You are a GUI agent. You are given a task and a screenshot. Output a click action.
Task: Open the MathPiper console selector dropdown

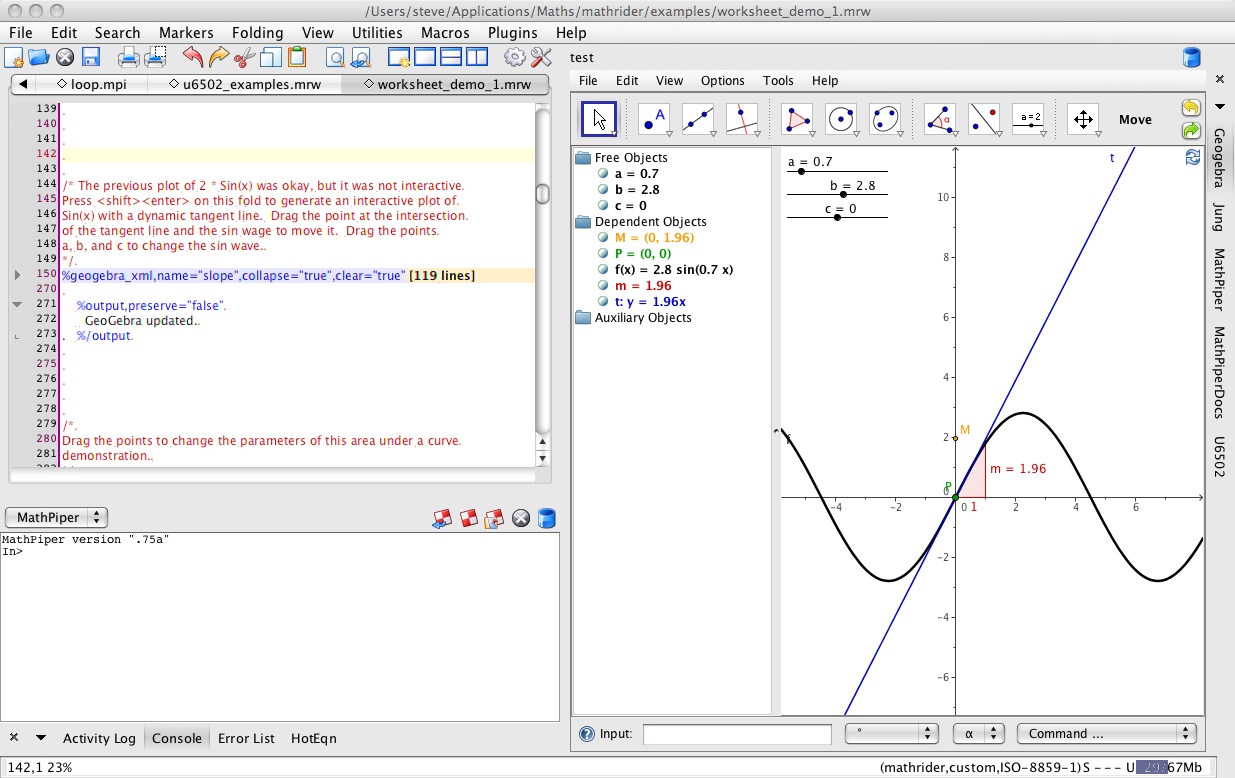tap(56, 517)
